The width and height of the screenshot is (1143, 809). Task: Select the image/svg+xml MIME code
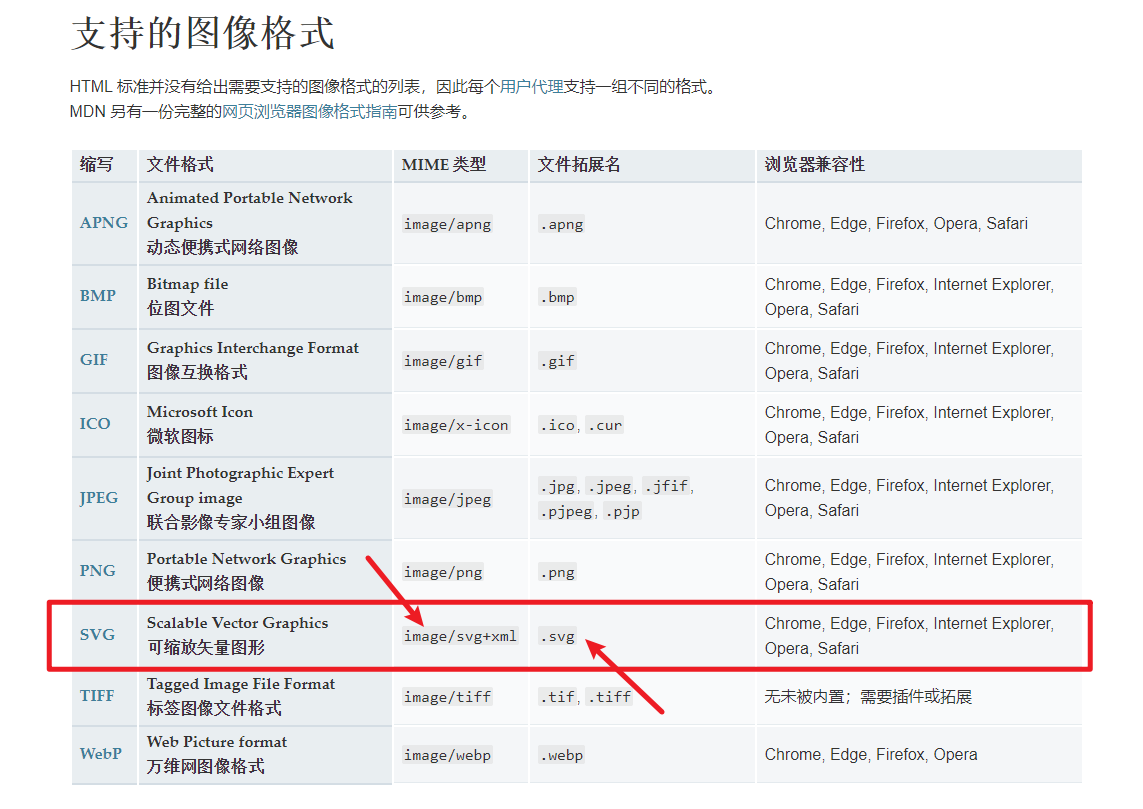461,636
